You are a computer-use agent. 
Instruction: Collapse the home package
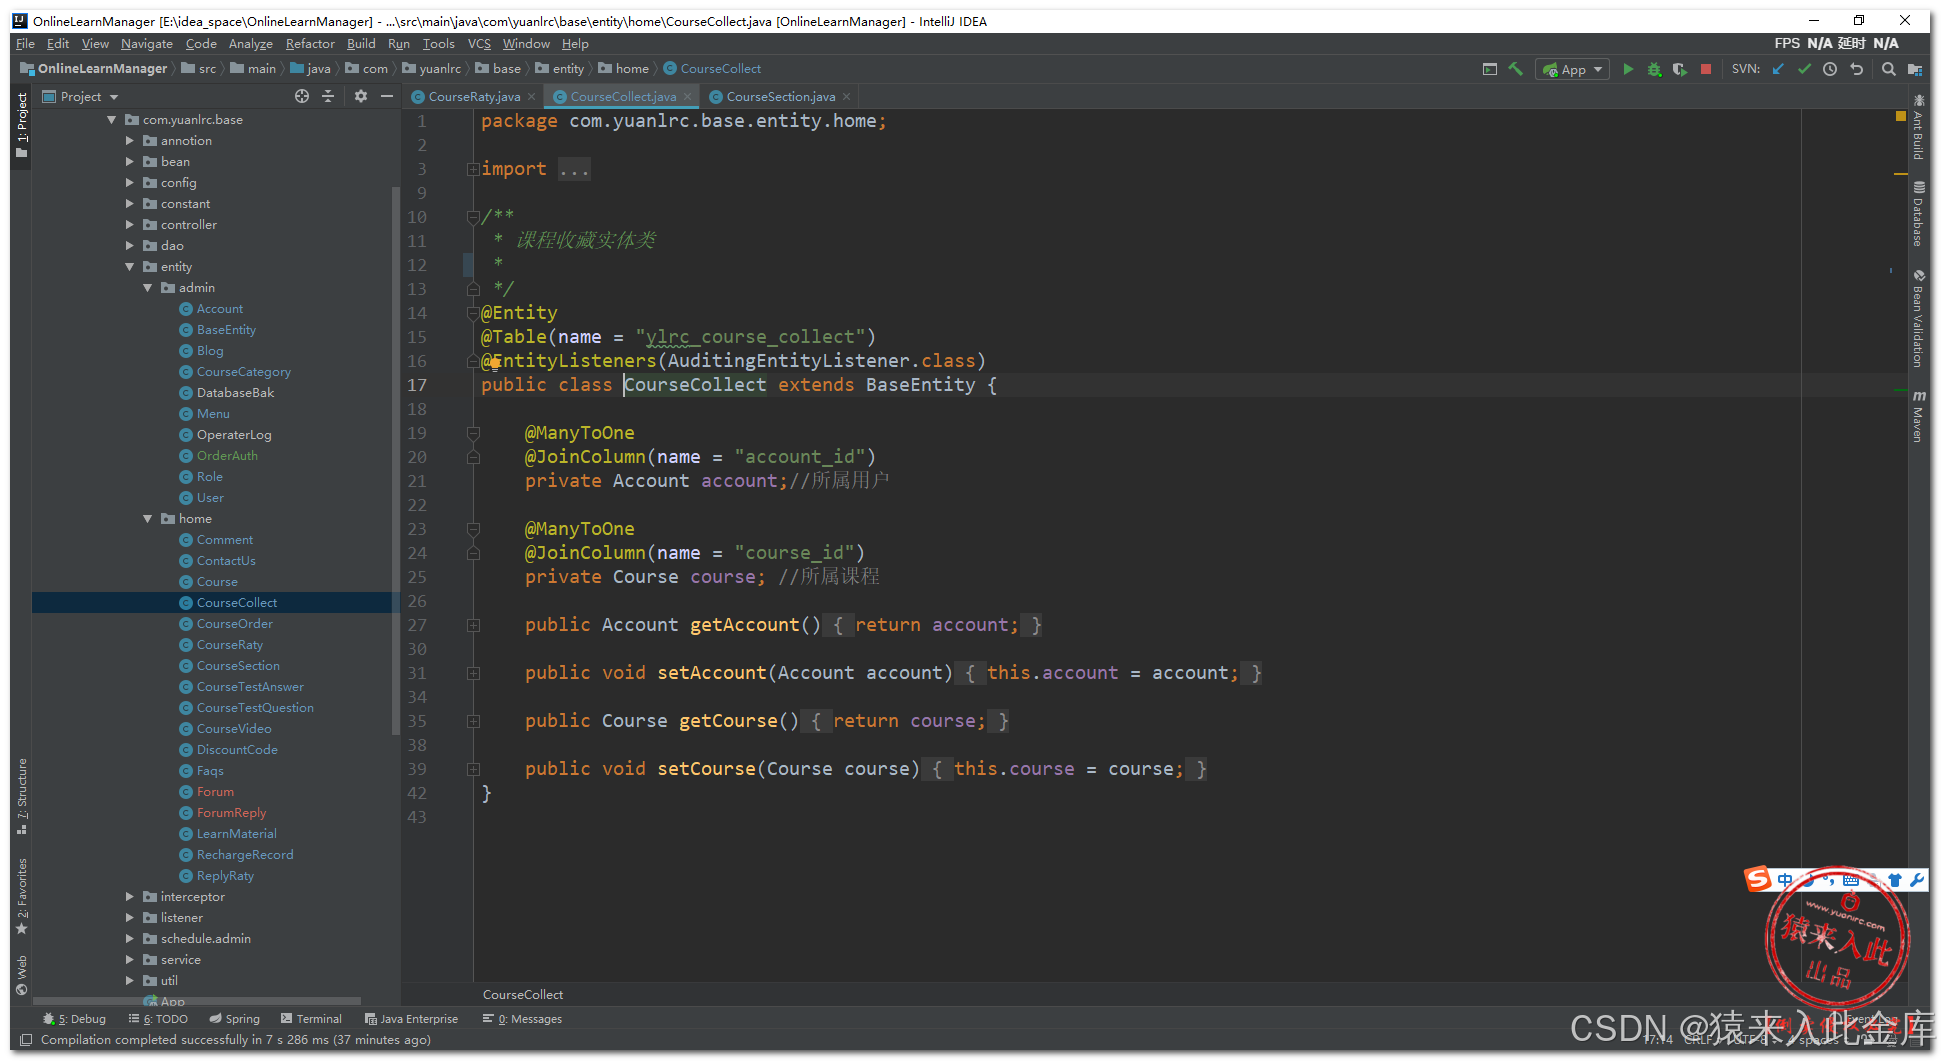pyautogui.click(x=148, y=519)
